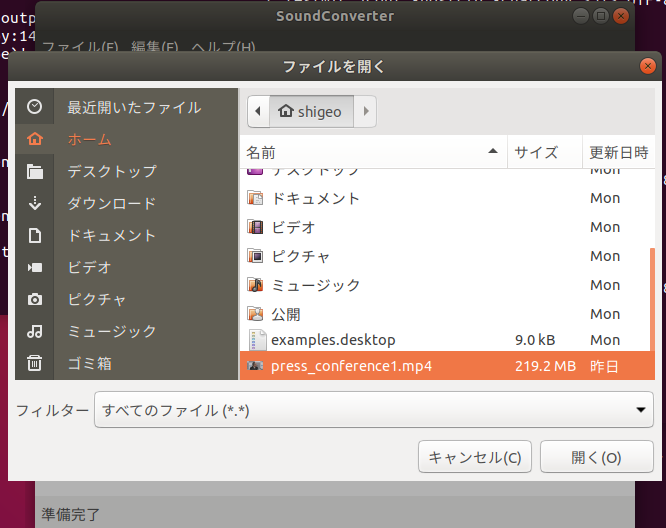Viewport: 666px width, 528px height.
Task: Click the 準備完了 status bar text
Action: pos(71,514)
